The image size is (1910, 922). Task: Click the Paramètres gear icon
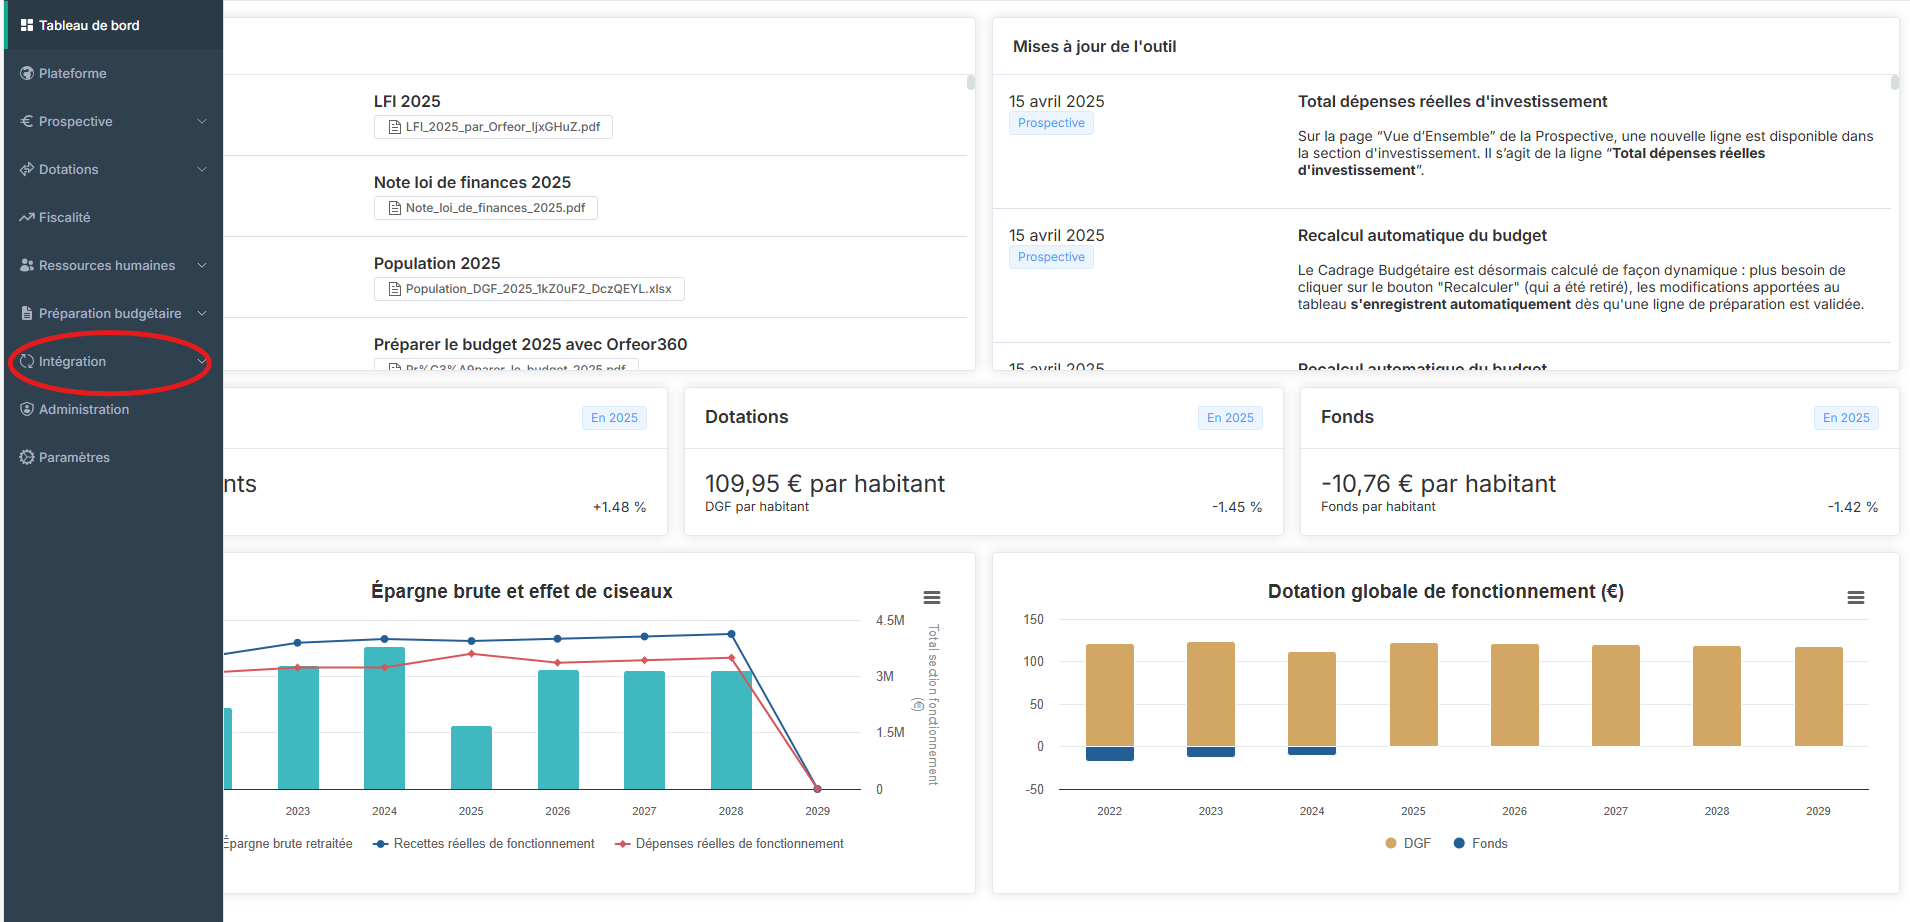[x=27, y=457]
